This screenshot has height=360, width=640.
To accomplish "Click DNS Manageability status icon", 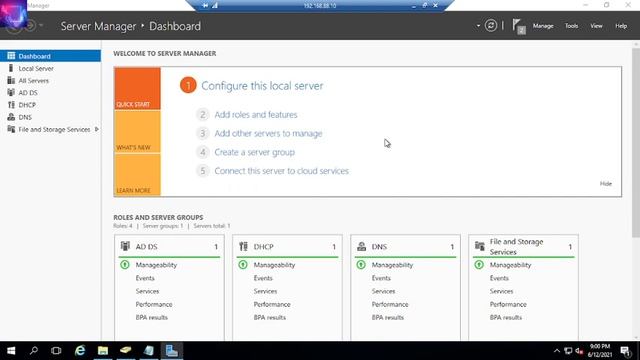I will (x=361, y=264).
